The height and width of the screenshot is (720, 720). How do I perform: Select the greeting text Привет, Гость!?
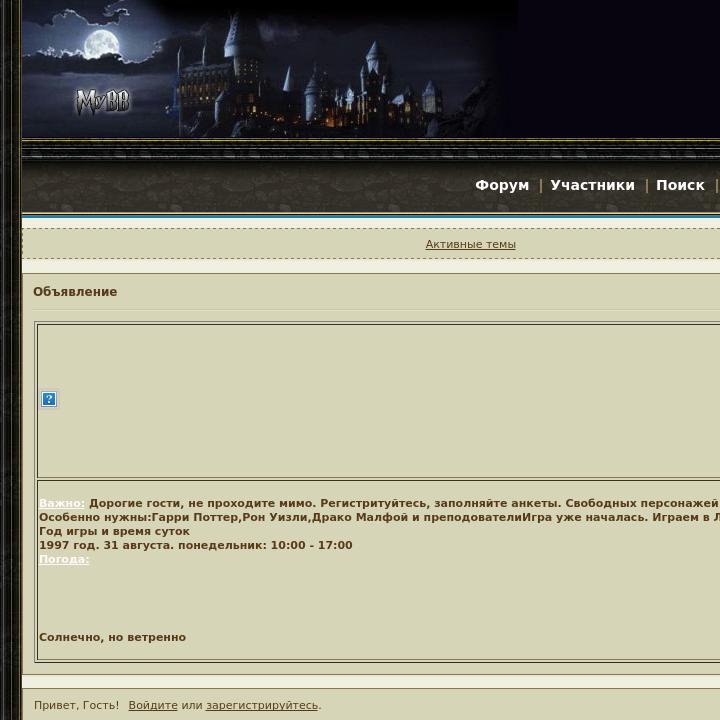[76, 705]
